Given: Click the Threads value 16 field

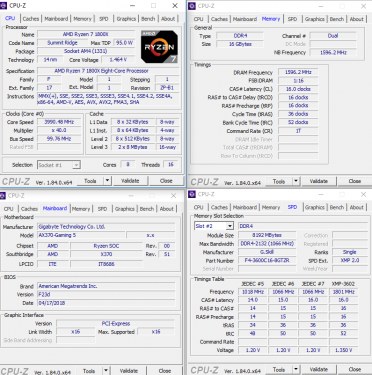Looking at the screenshot, I should [171, 165].
